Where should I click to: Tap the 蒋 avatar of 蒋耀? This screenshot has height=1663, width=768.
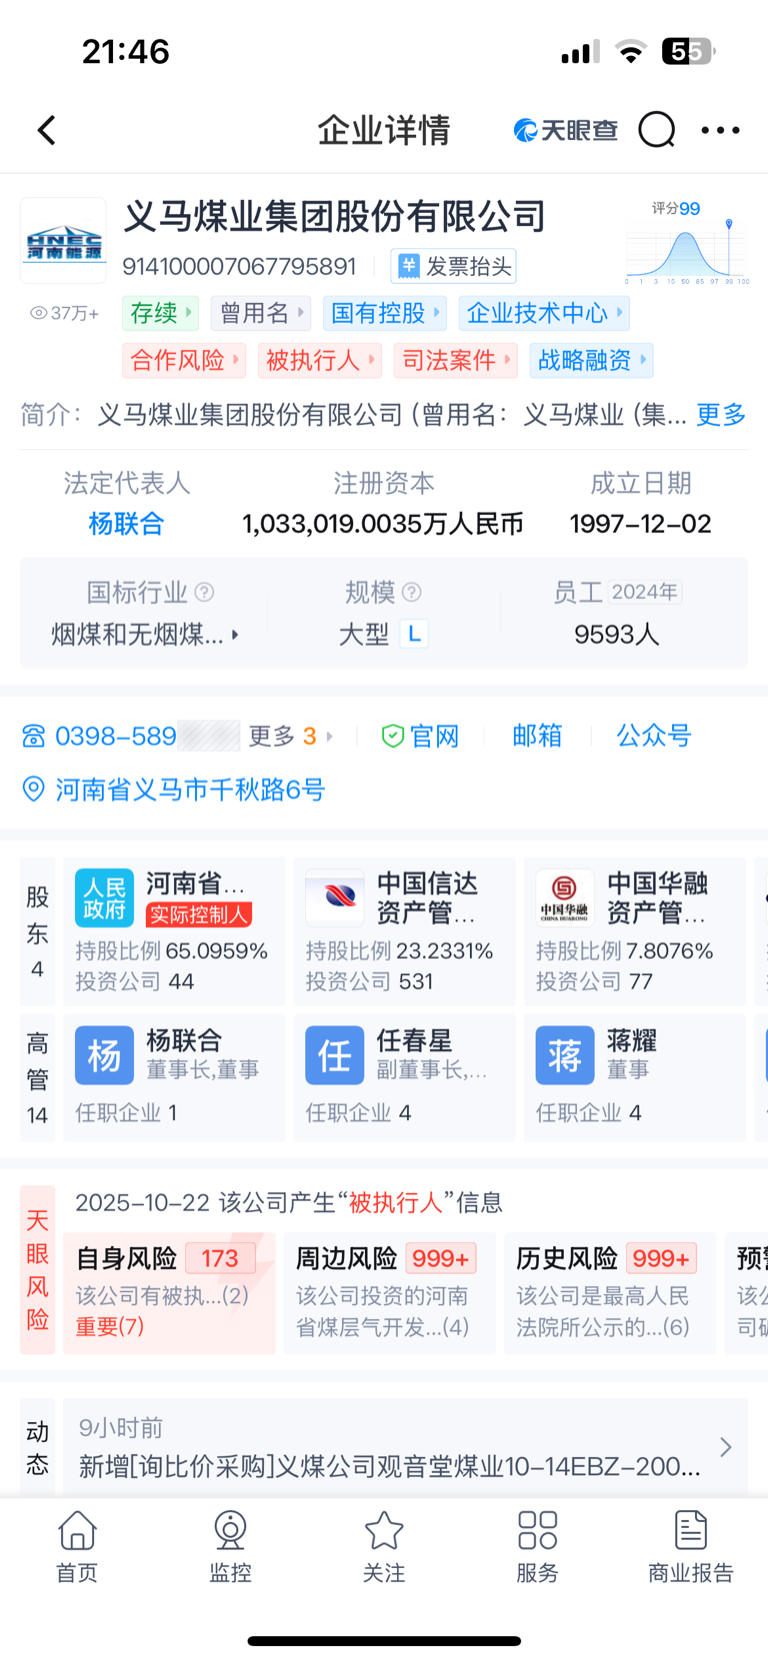click(565, 1055)
